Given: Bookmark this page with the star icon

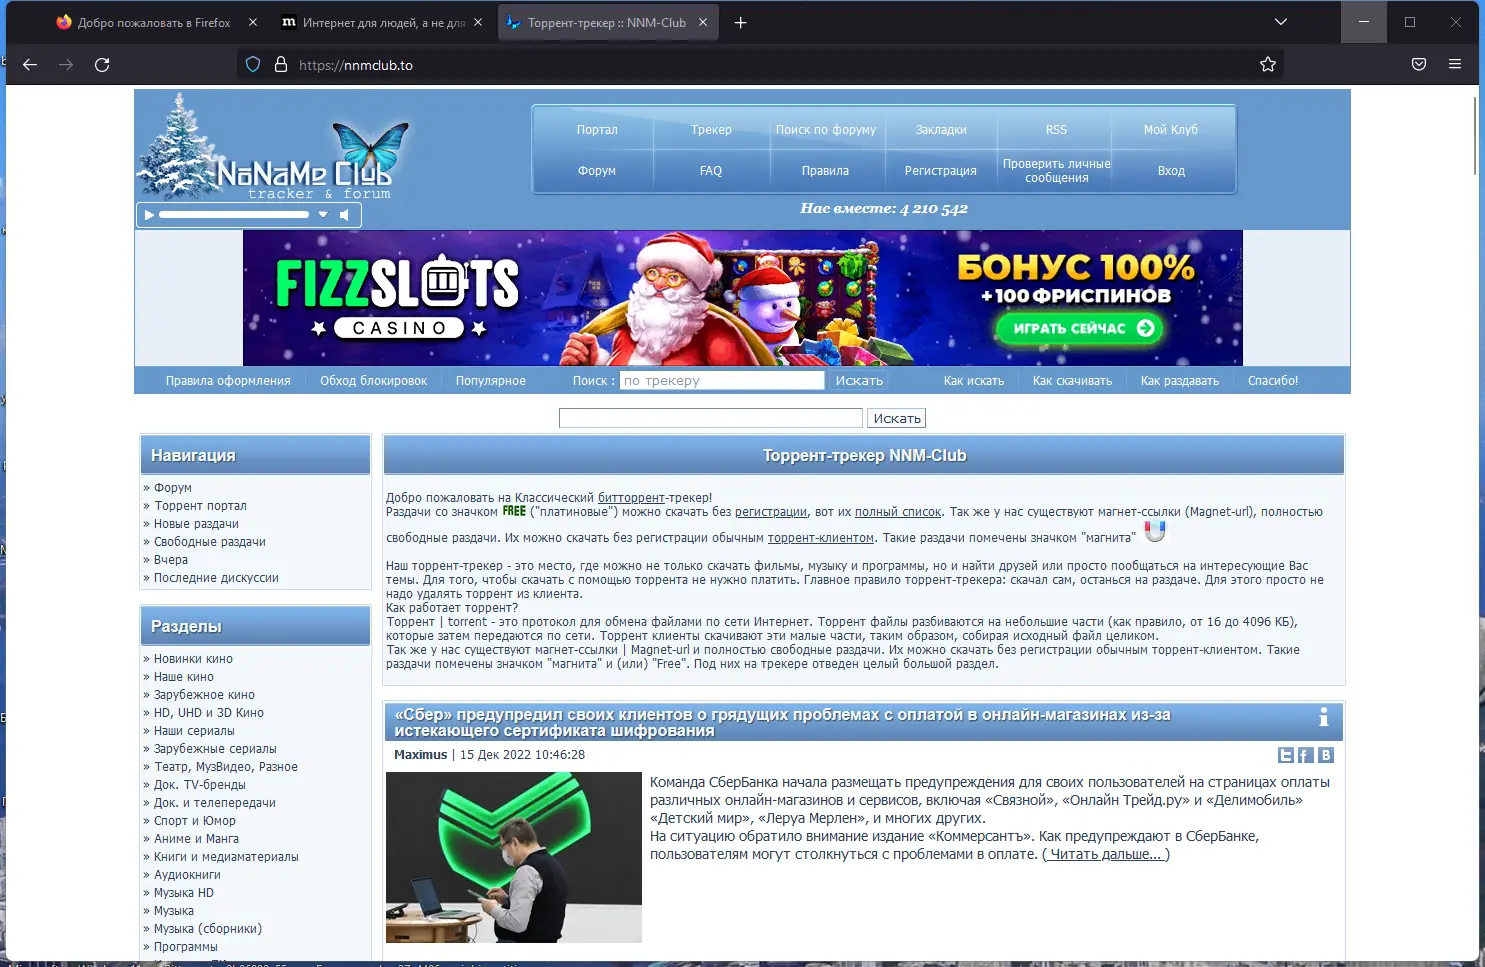Looking at the screenshot, I should 1268,65.
